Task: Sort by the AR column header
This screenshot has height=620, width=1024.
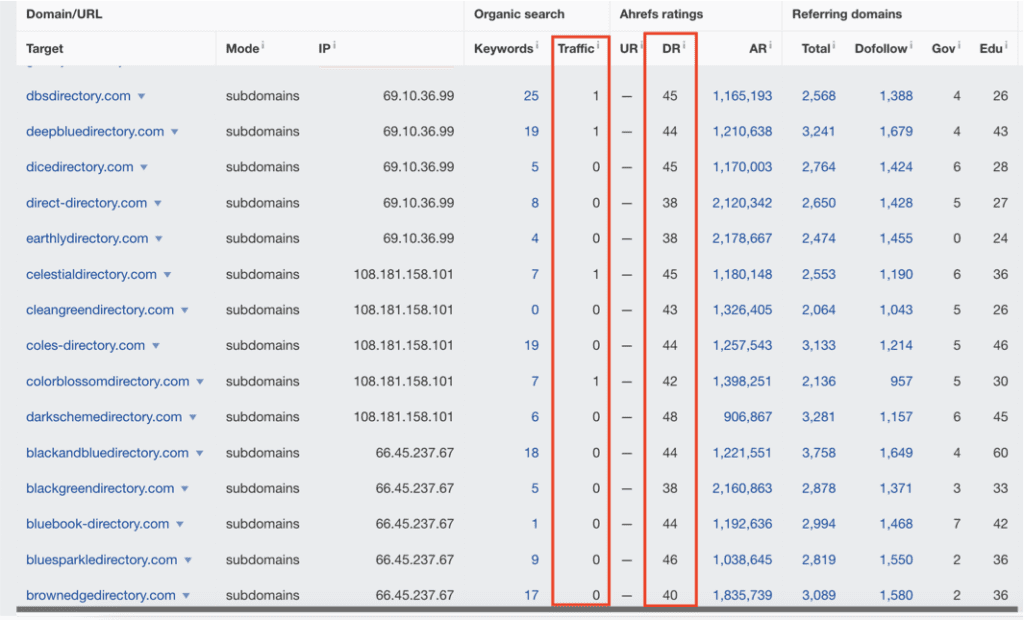Action: point(758,49)
